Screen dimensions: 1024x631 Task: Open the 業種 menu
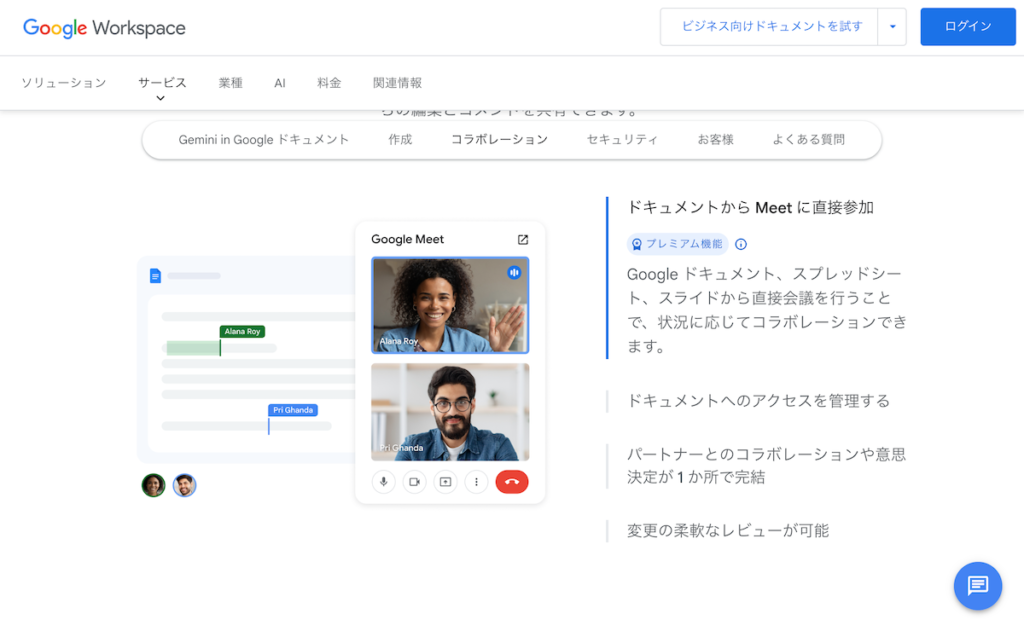(231, 83)
